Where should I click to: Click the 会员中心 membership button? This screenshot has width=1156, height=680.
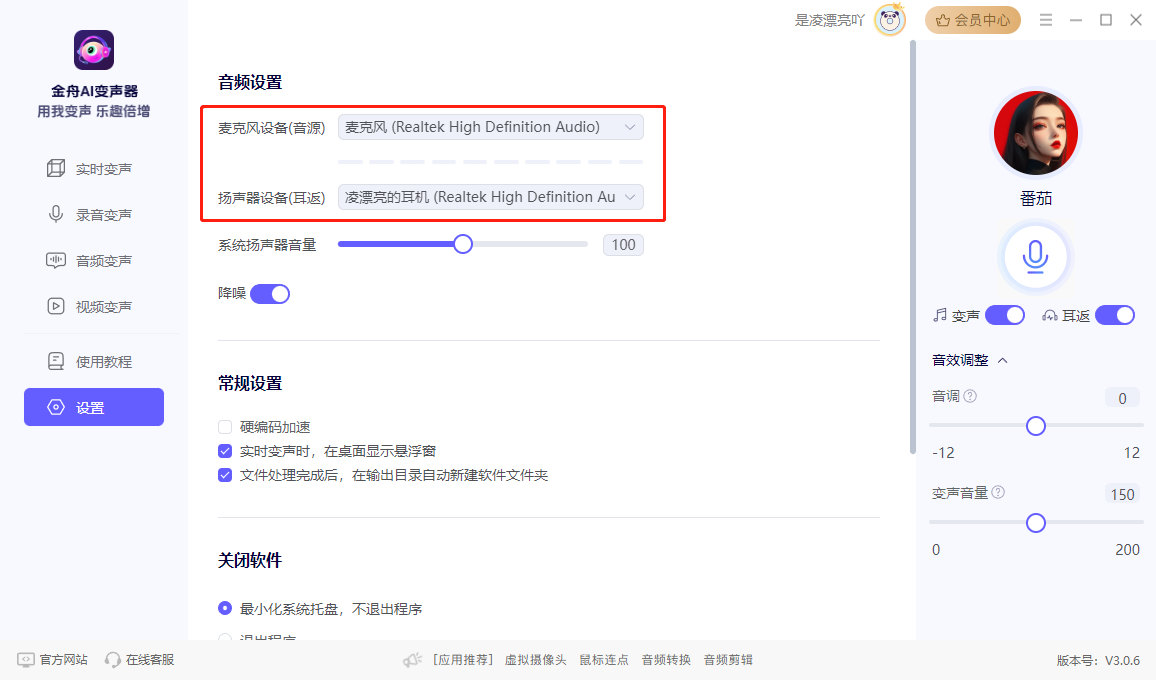coord(972,19)
